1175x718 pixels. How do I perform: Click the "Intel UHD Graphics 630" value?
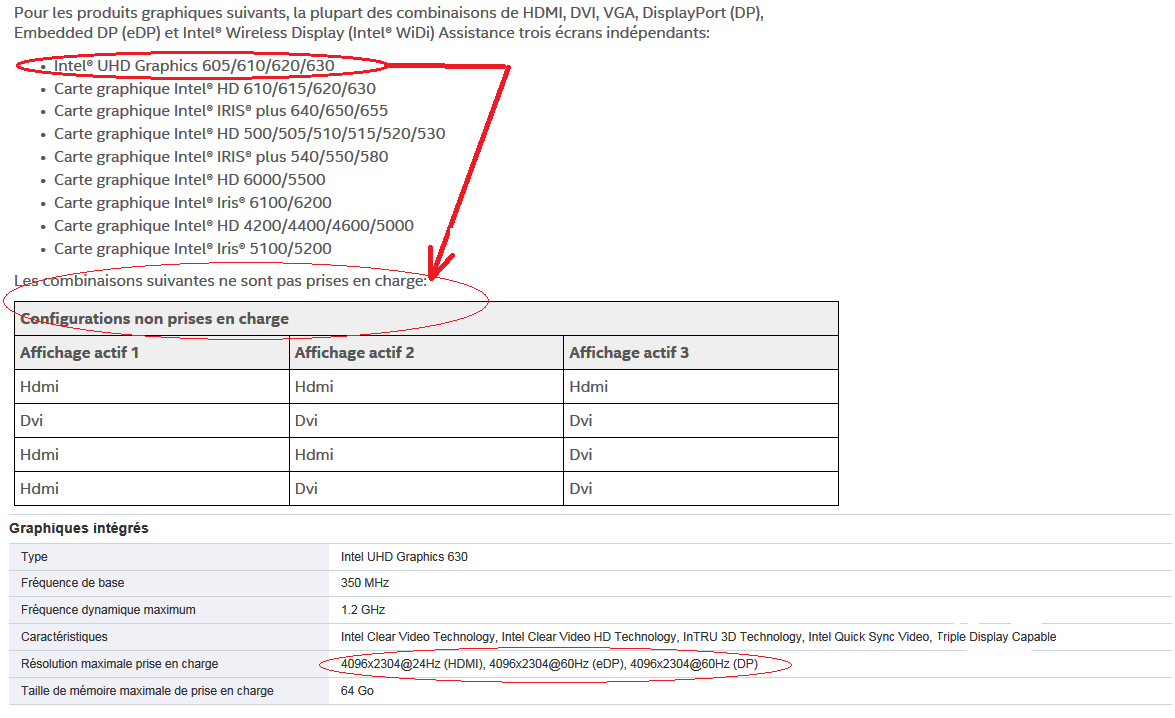[404, 557]
